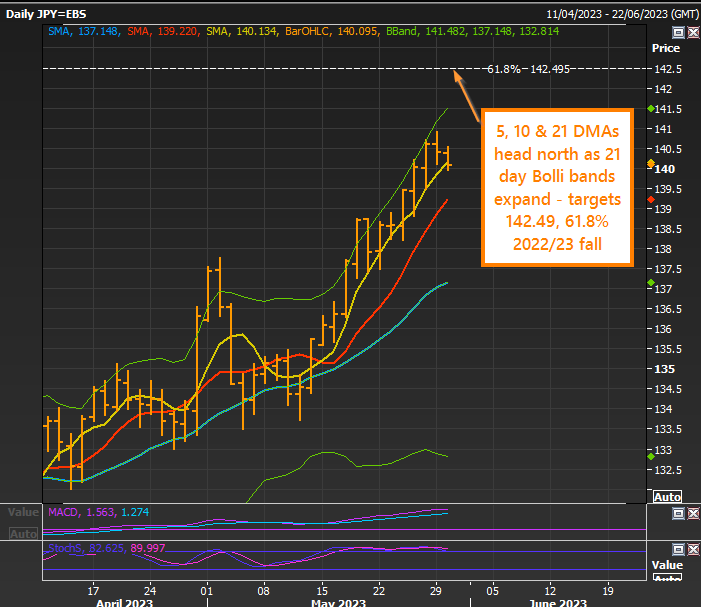The height and width of the screenshot is (607, 701).
Task: Select the BBand legend entry
Action: tap(472, 31)
